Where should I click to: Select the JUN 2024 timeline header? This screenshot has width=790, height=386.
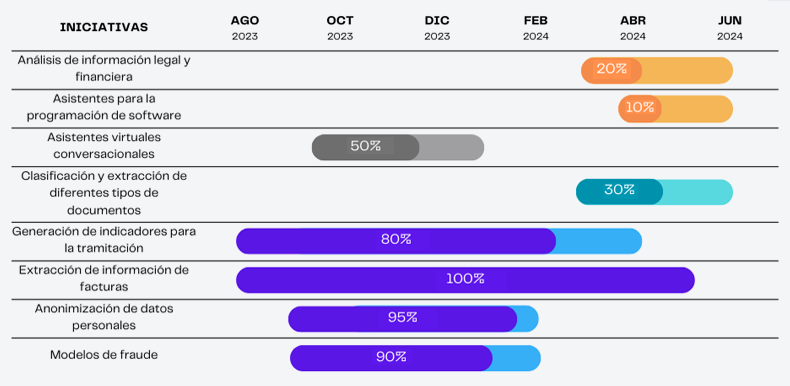click(x=730, y=28)
